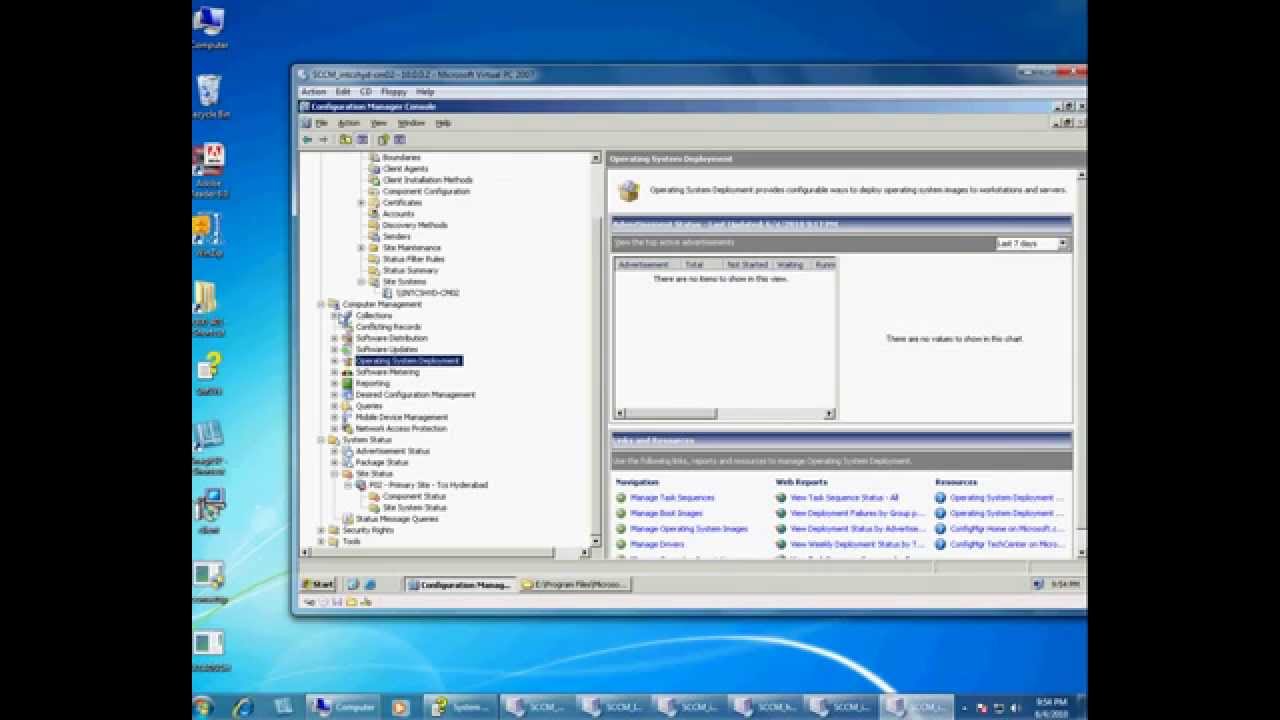Viewport: 1280px width, 720px height.
Task: Expand the Security Rights node
Action: [x=321, y=530]
